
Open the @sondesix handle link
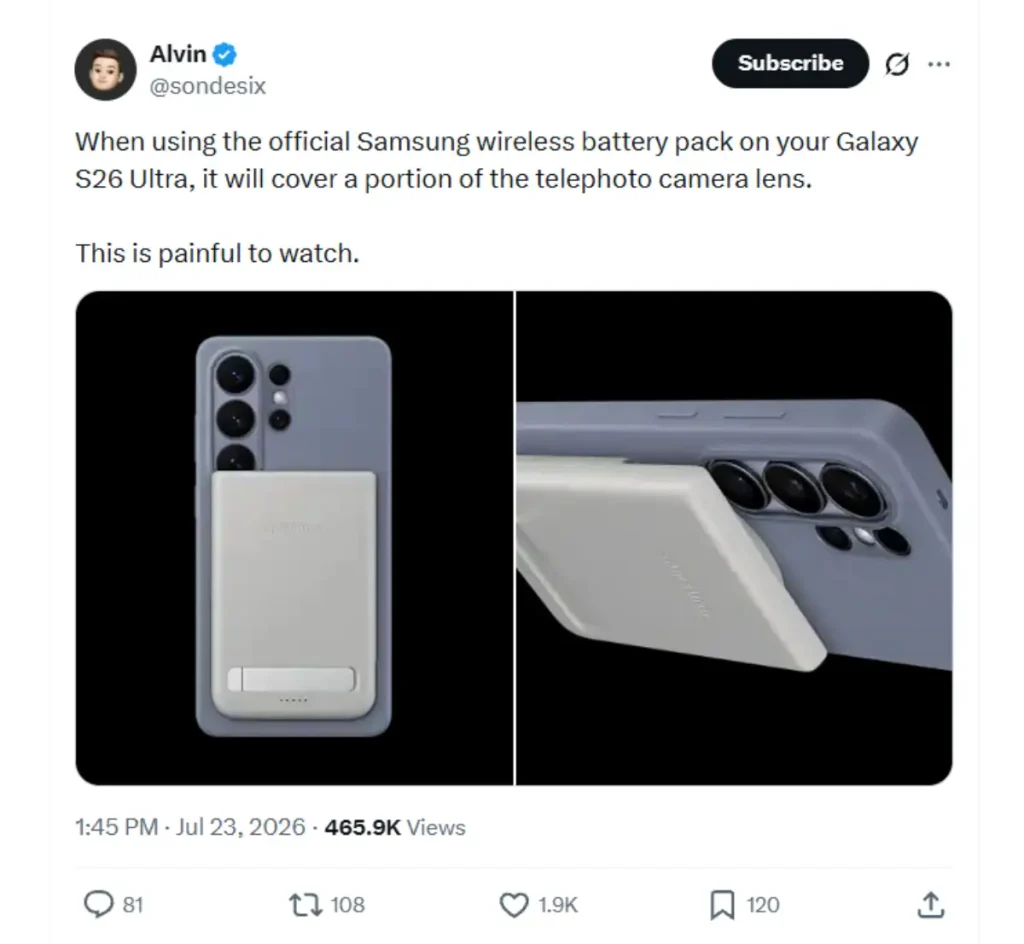point(208,86)
